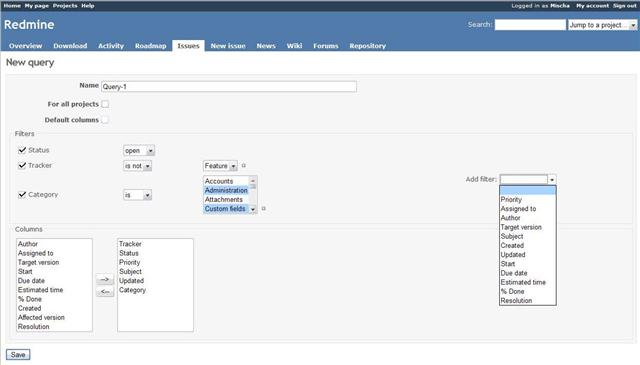This screenshot has height=365, width=640.
Task: Open the Mischa user profile link
Action: 560,6
